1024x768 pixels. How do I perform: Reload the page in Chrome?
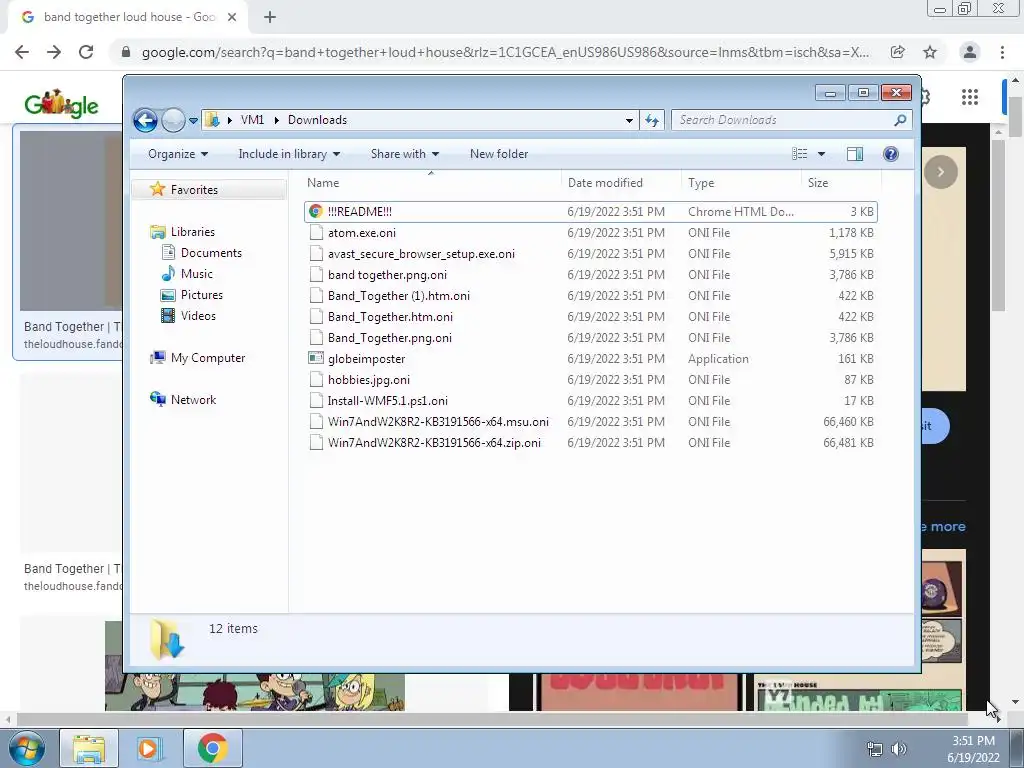pyautogui.click(x=86, y=52)
